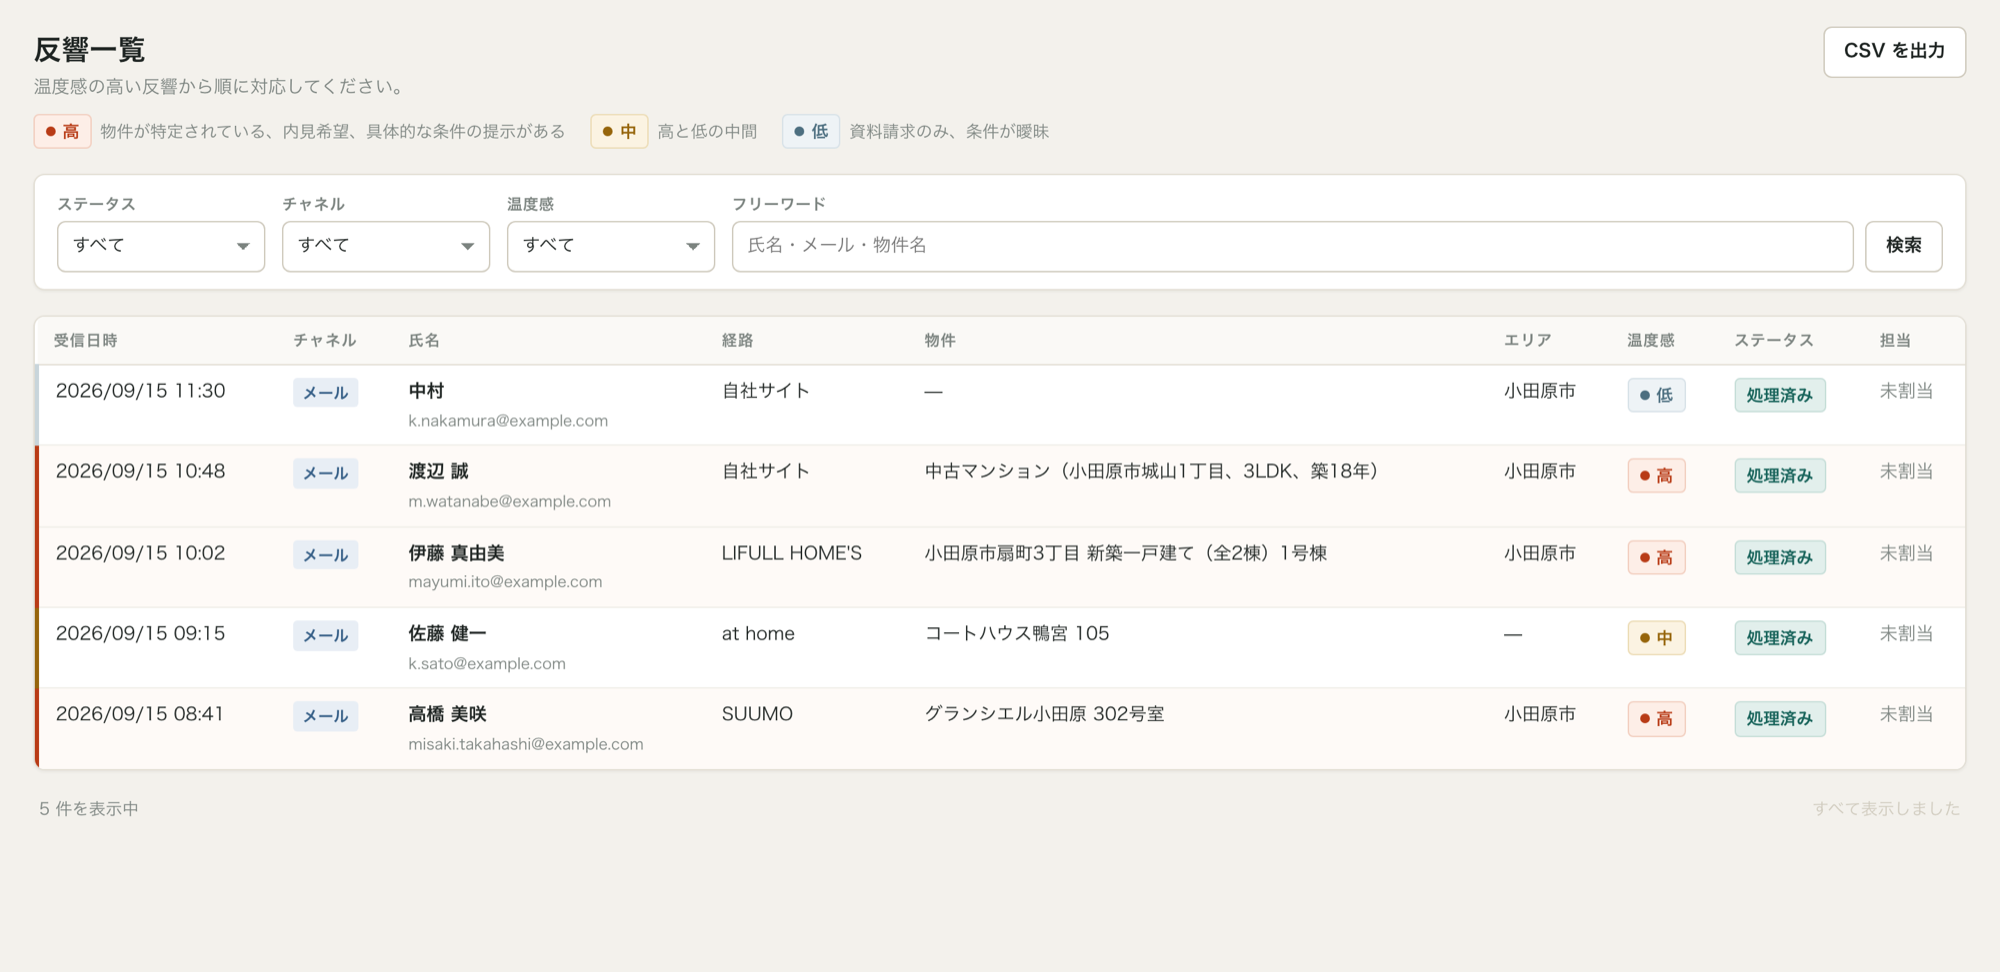The height and width of the screenshot is (972, 2000).
Task: Click the ステータス column header in table
Action: click(1774, 340)
